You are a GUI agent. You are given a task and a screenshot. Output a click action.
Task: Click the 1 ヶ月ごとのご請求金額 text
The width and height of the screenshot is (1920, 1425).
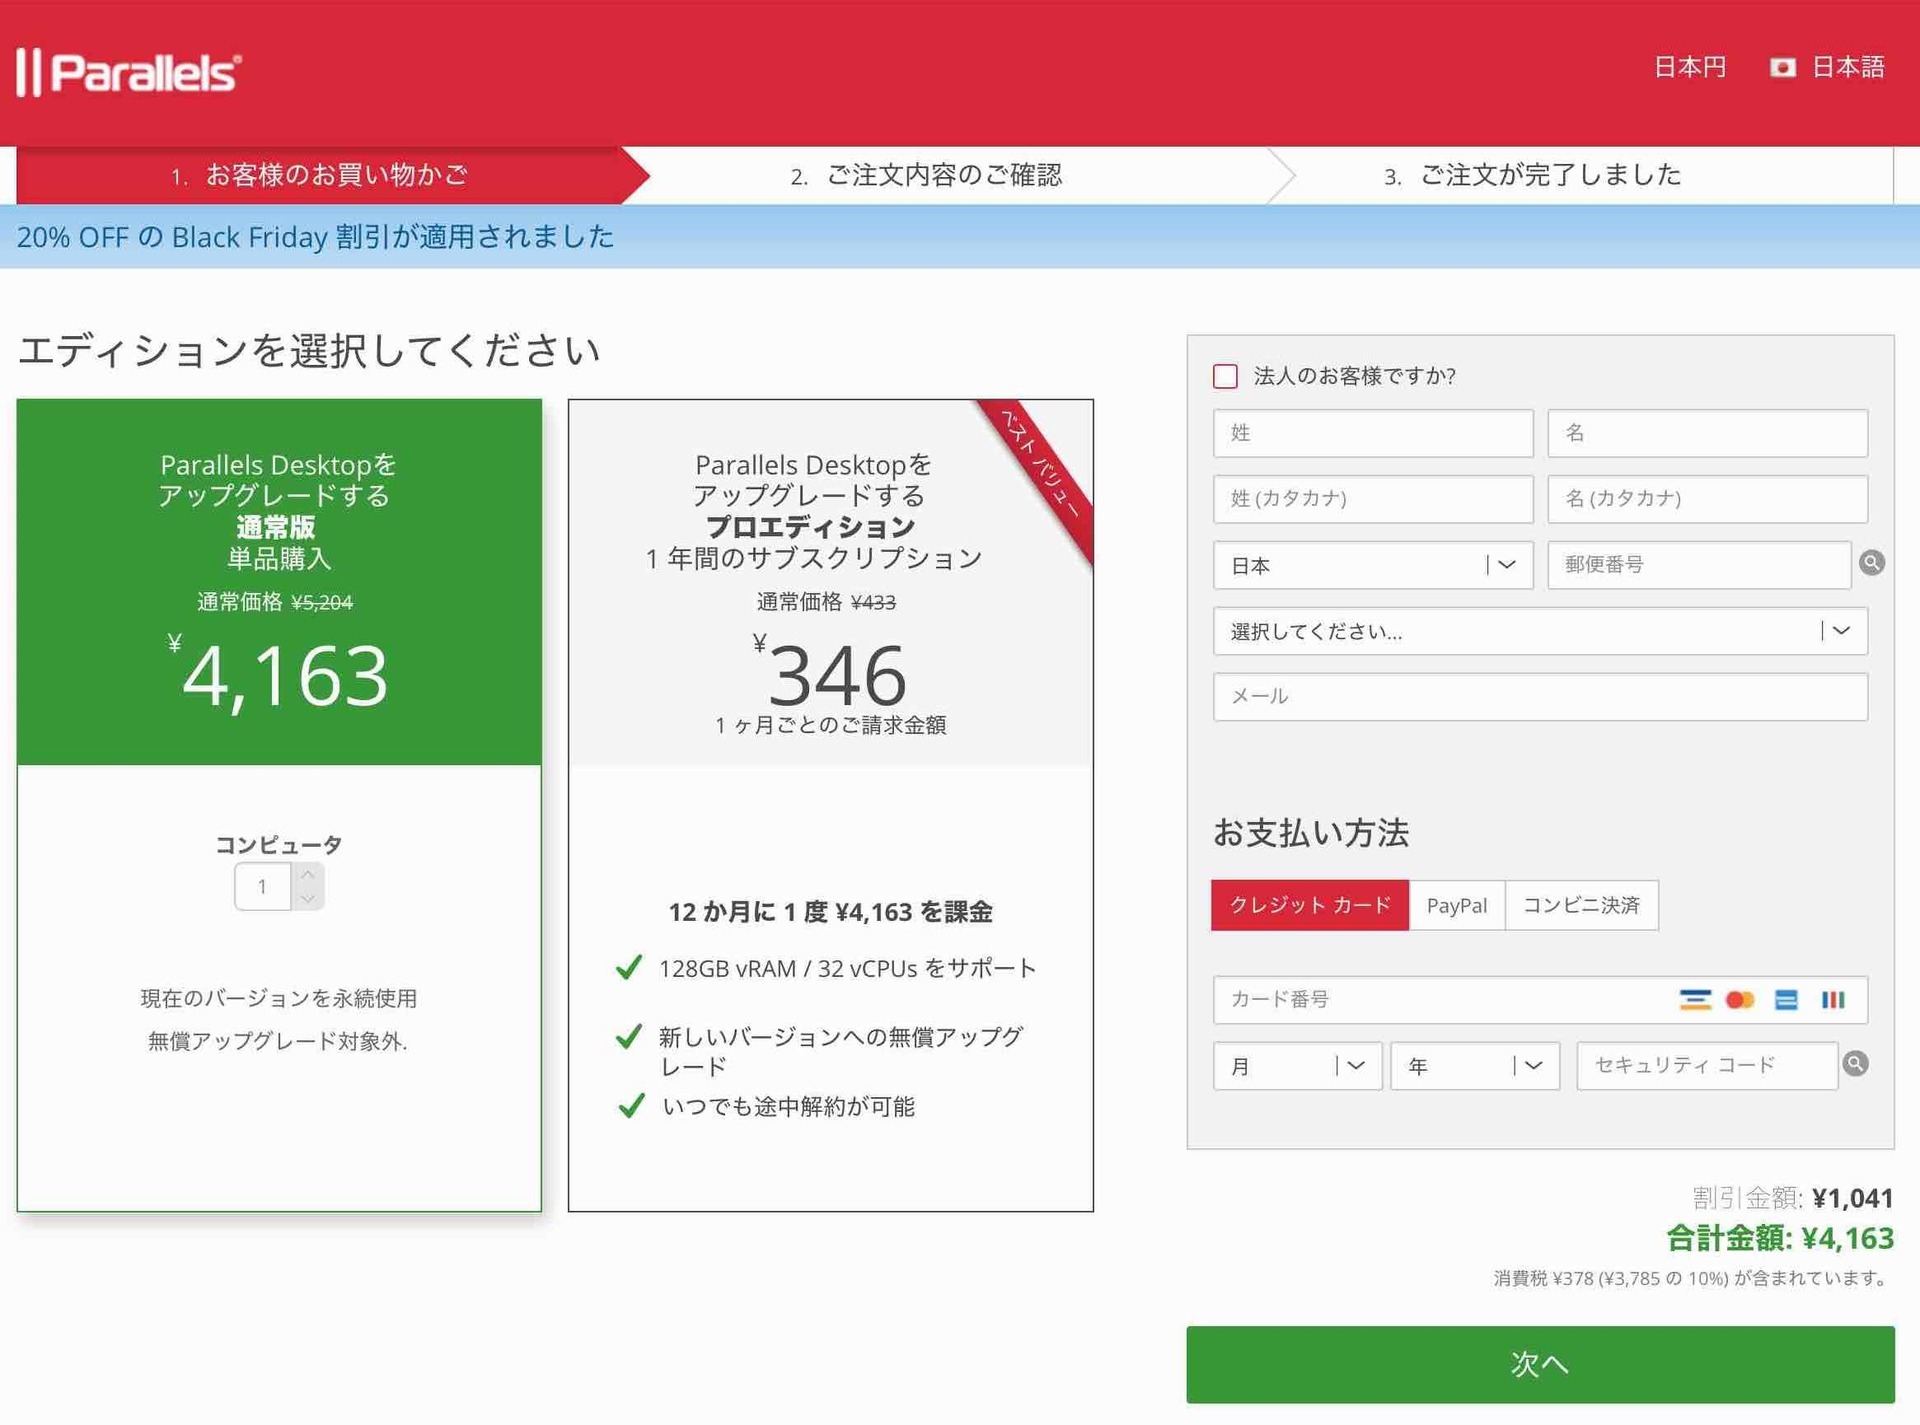tap(831, 725)
